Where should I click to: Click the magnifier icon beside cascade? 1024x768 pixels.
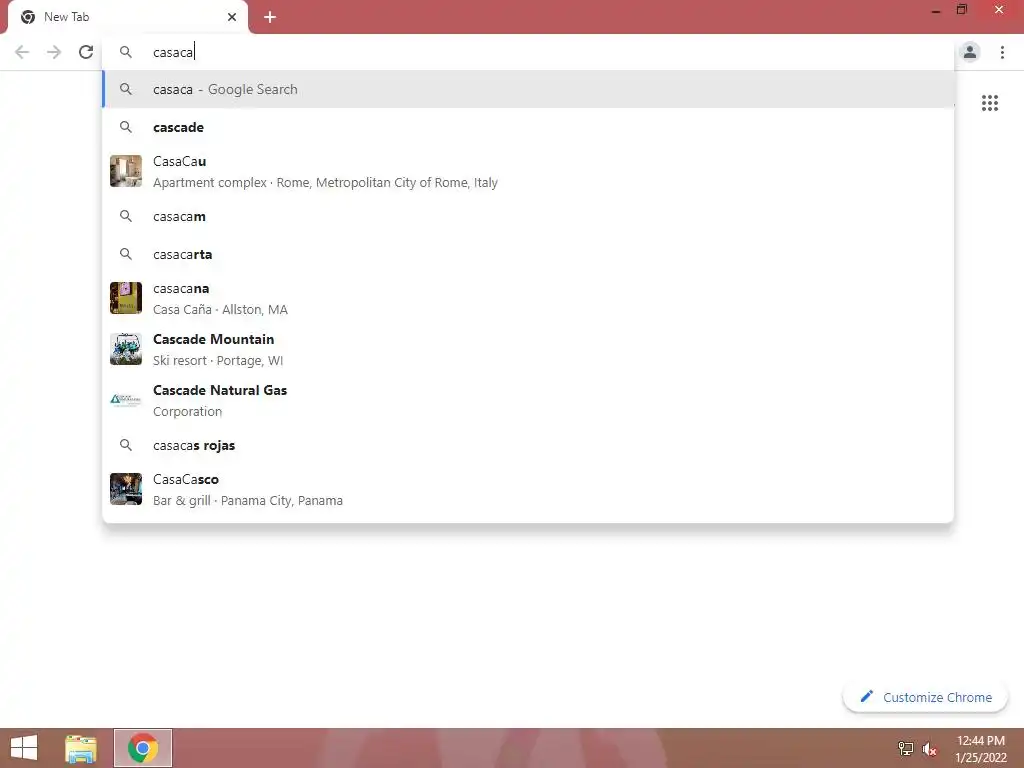click(x=126, y=127)
